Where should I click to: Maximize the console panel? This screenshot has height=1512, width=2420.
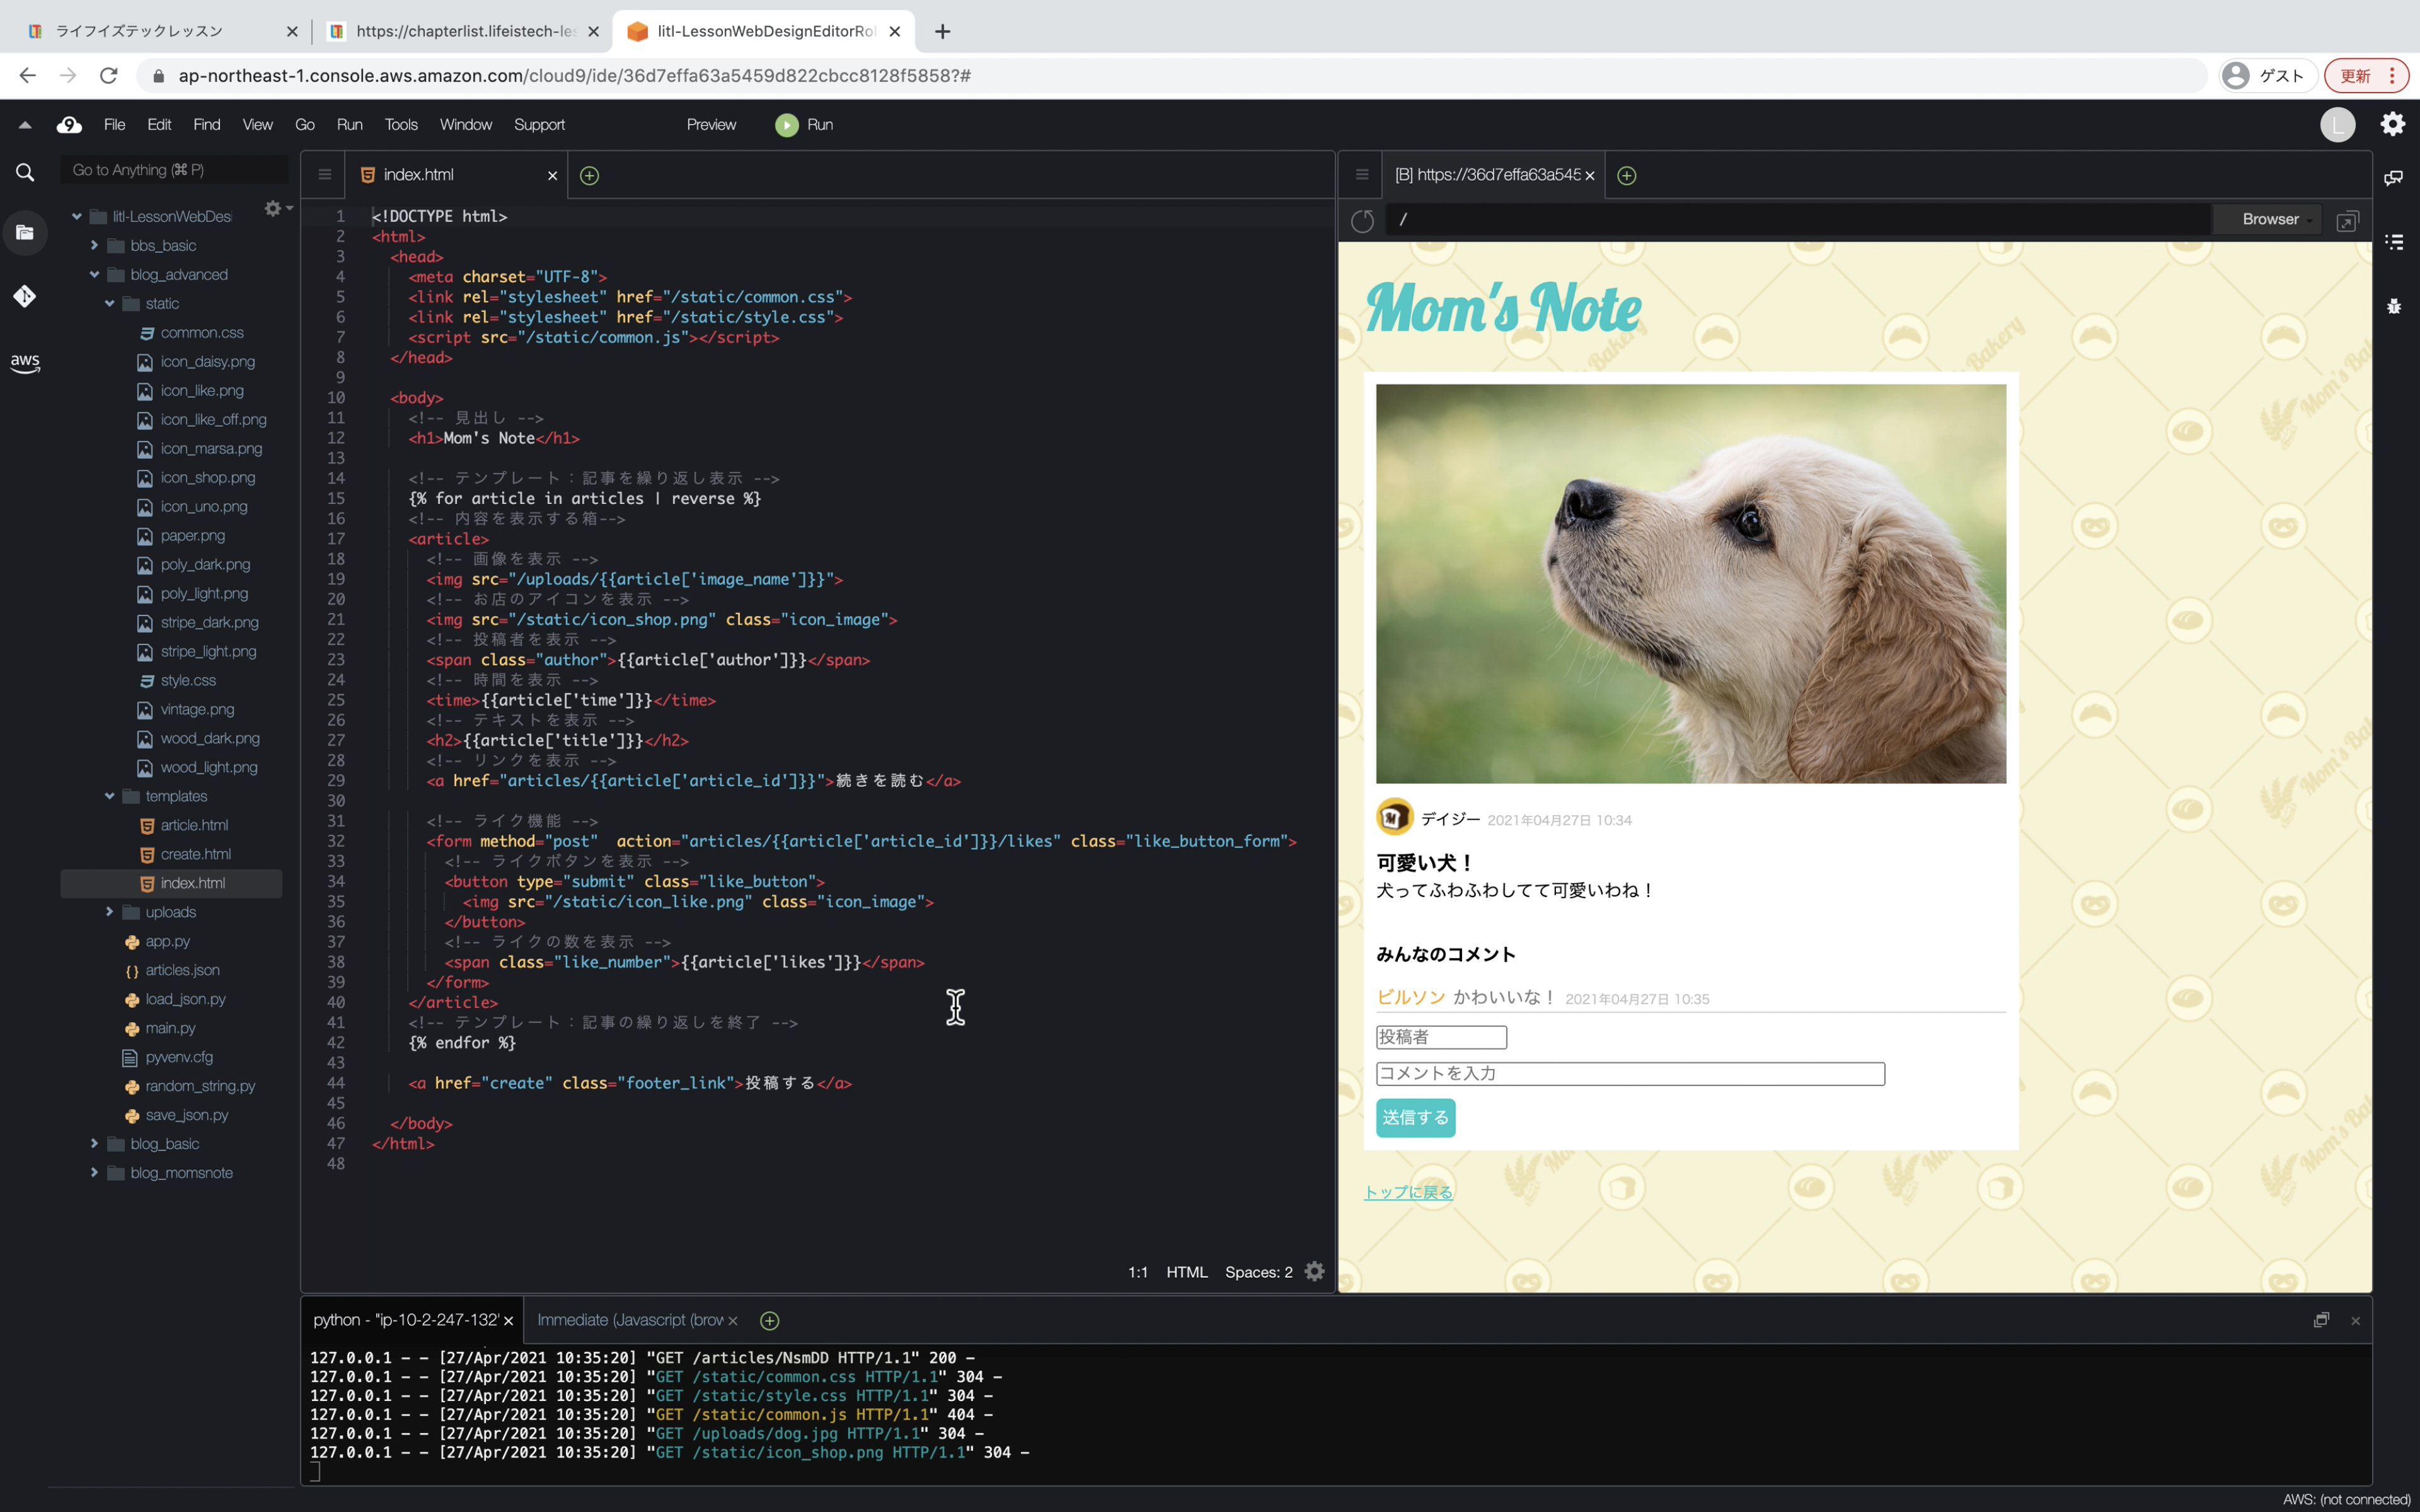pos(2321,1320)
